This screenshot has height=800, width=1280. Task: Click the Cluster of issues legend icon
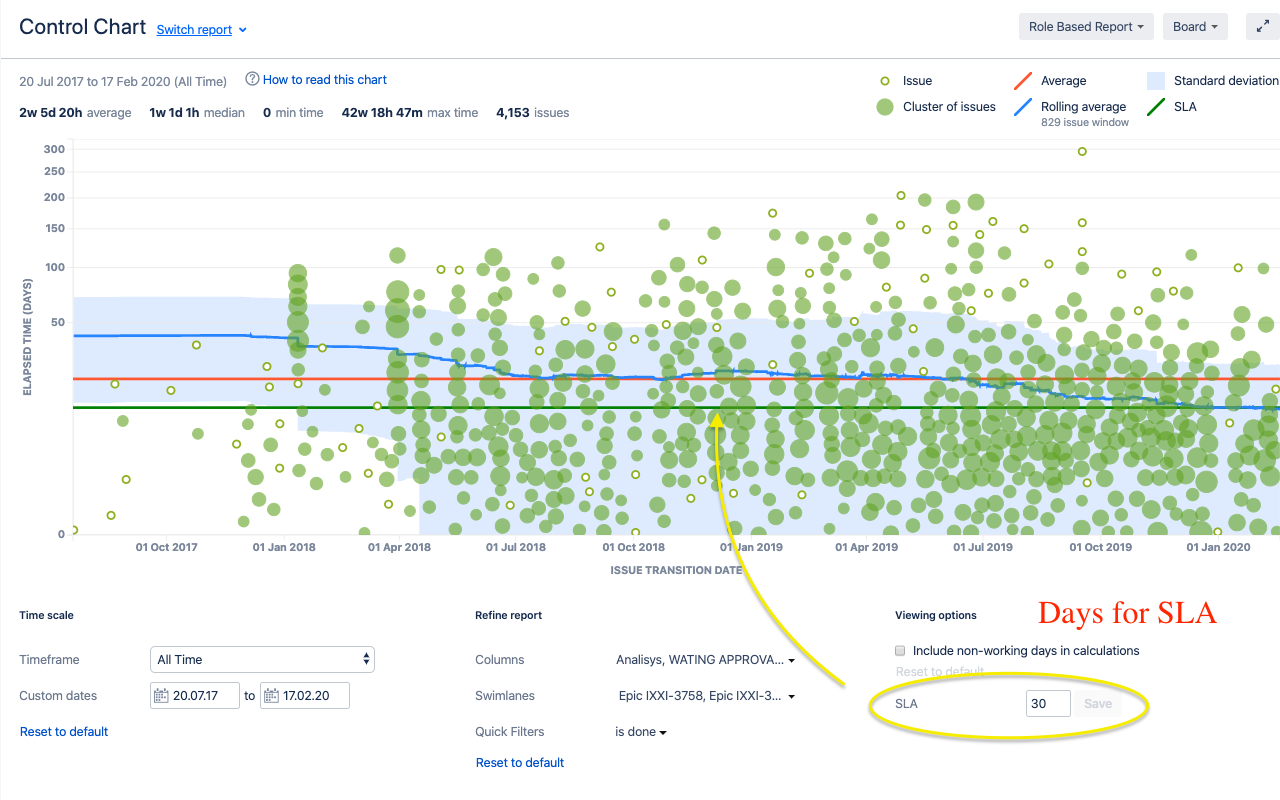pyautogui.click(x=884, y=107)
